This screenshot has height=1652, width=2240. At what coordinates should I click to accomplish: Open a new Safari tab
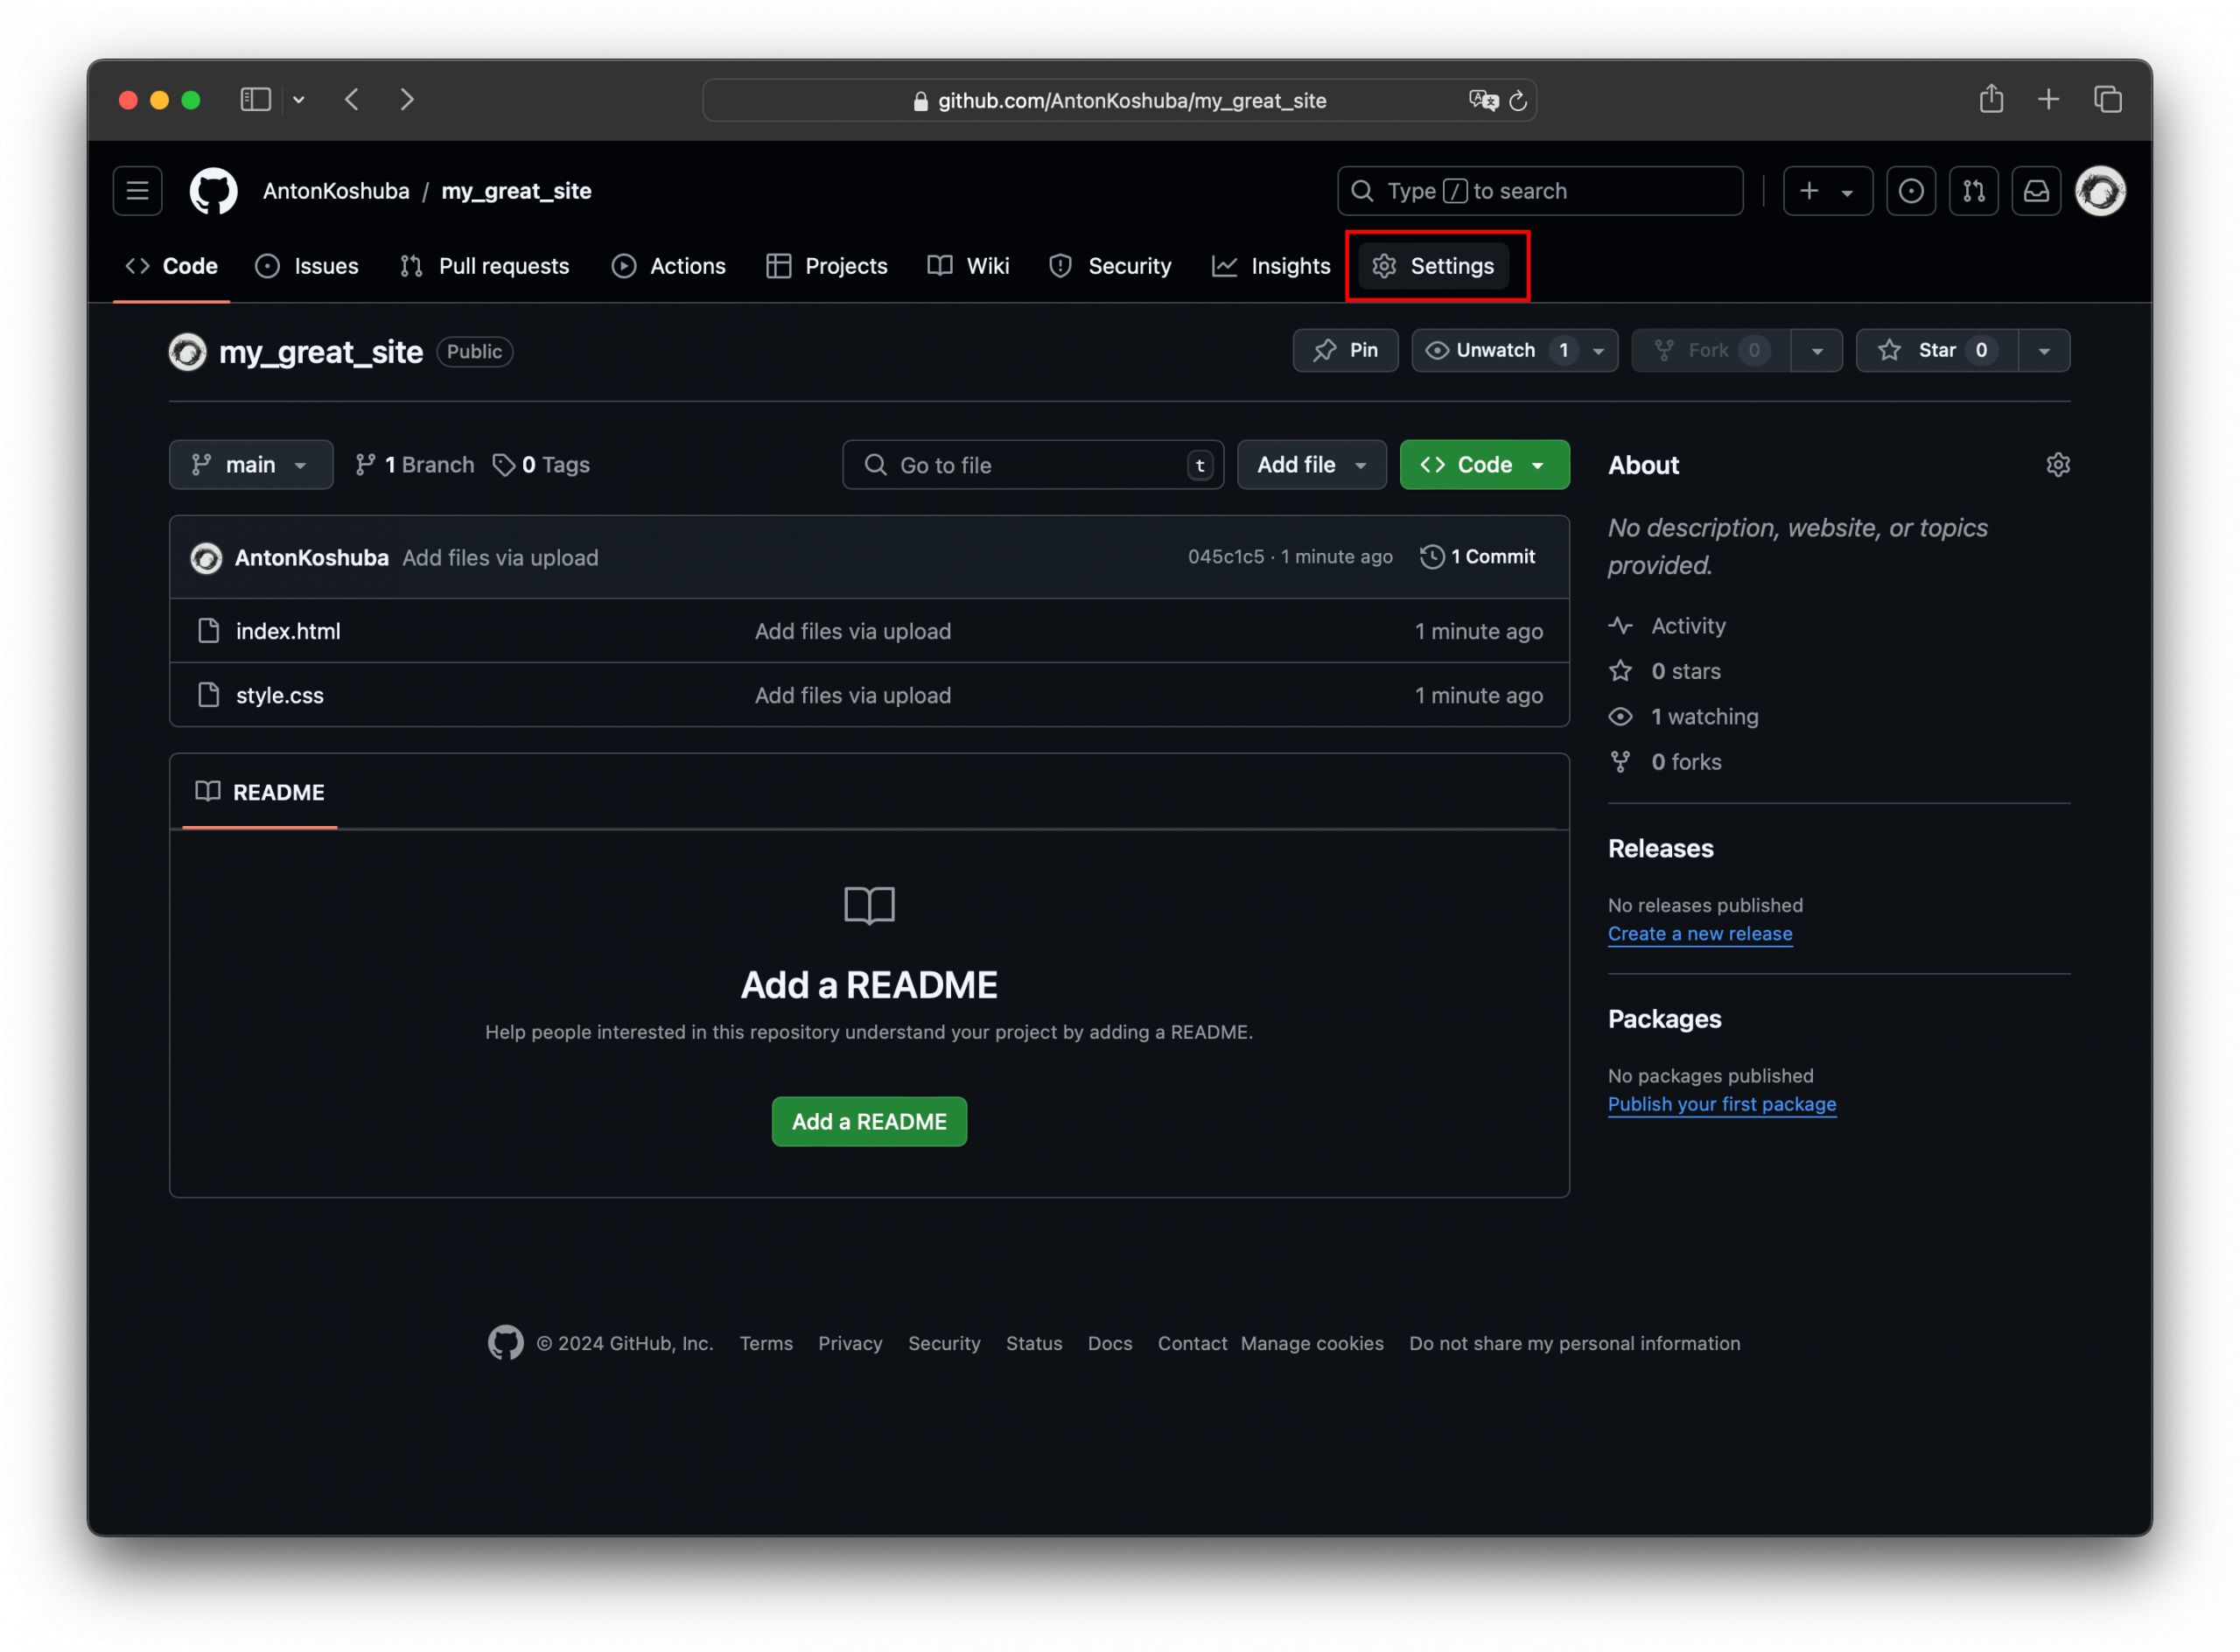[2048, 99]
